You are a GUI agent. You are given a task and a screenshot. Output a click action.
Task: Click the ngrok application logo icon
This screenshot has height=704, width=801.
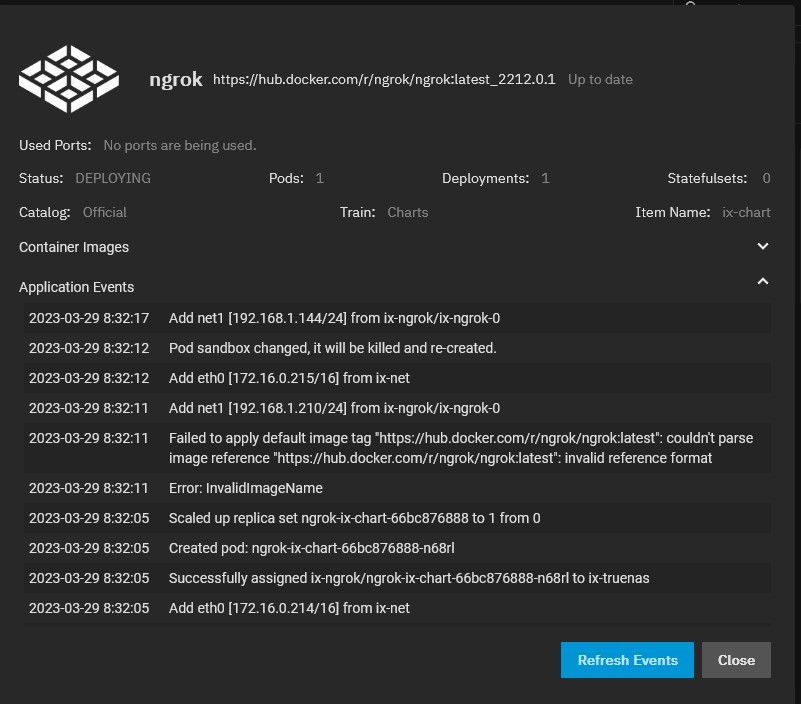[x=69, y=79]
